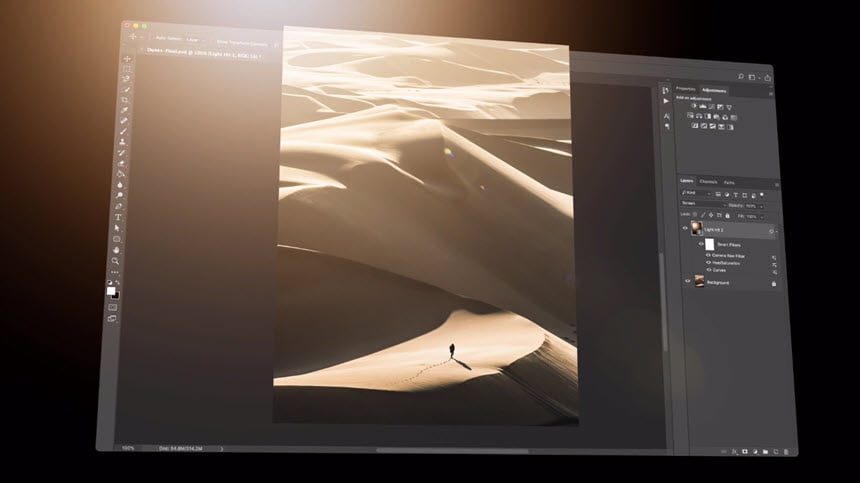The width and height of the screenshot is (860, 483).
Task: Toggle the lock-all padlock in Lock row
Action: tap(727, 215)
